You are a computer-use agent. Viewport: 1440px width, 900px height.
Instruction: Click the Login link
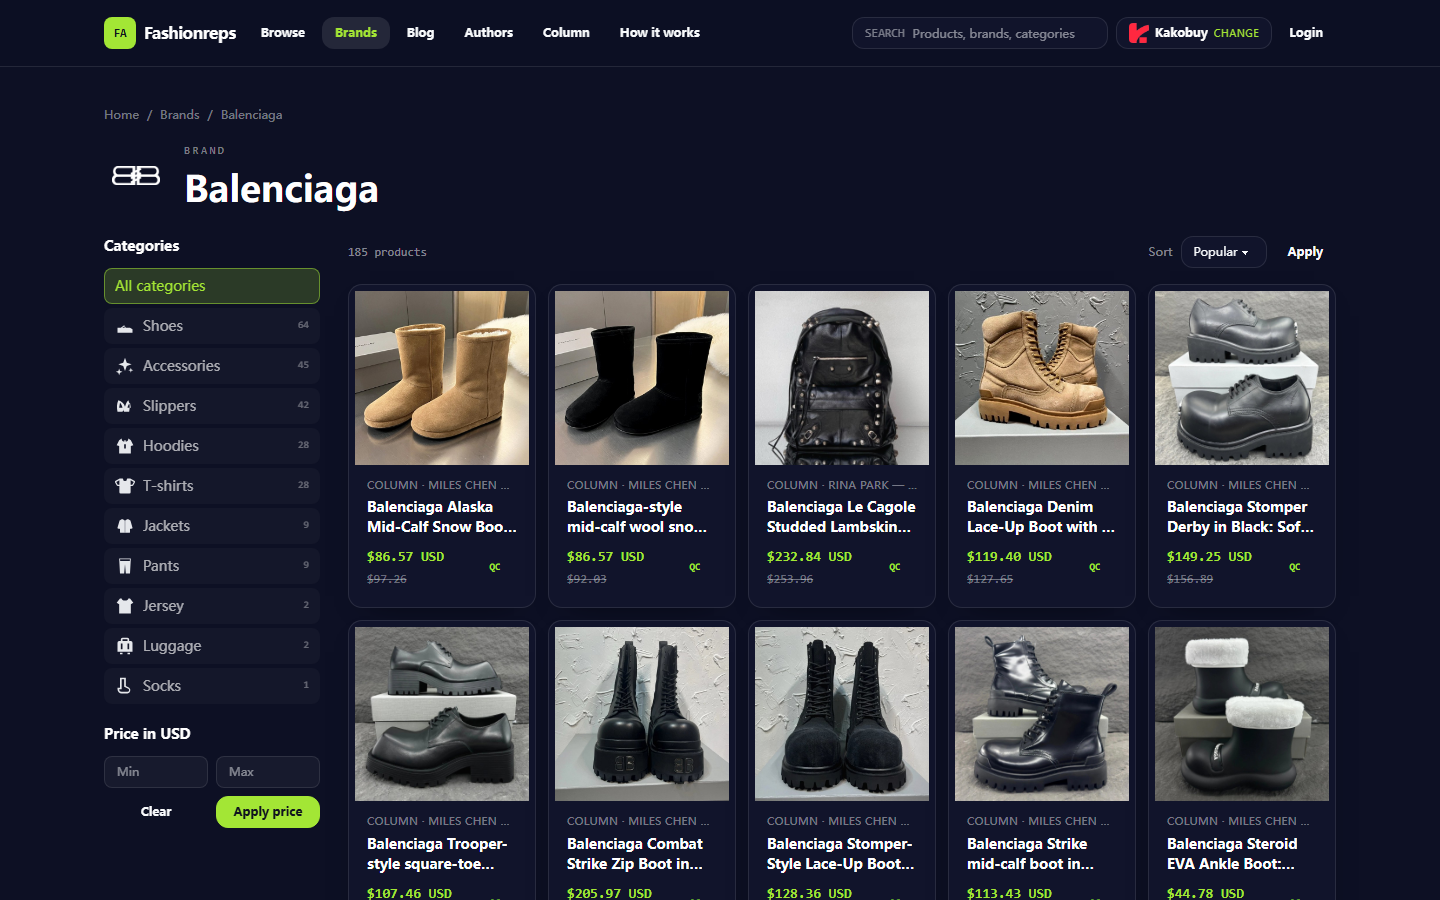tap(1306, 33)
